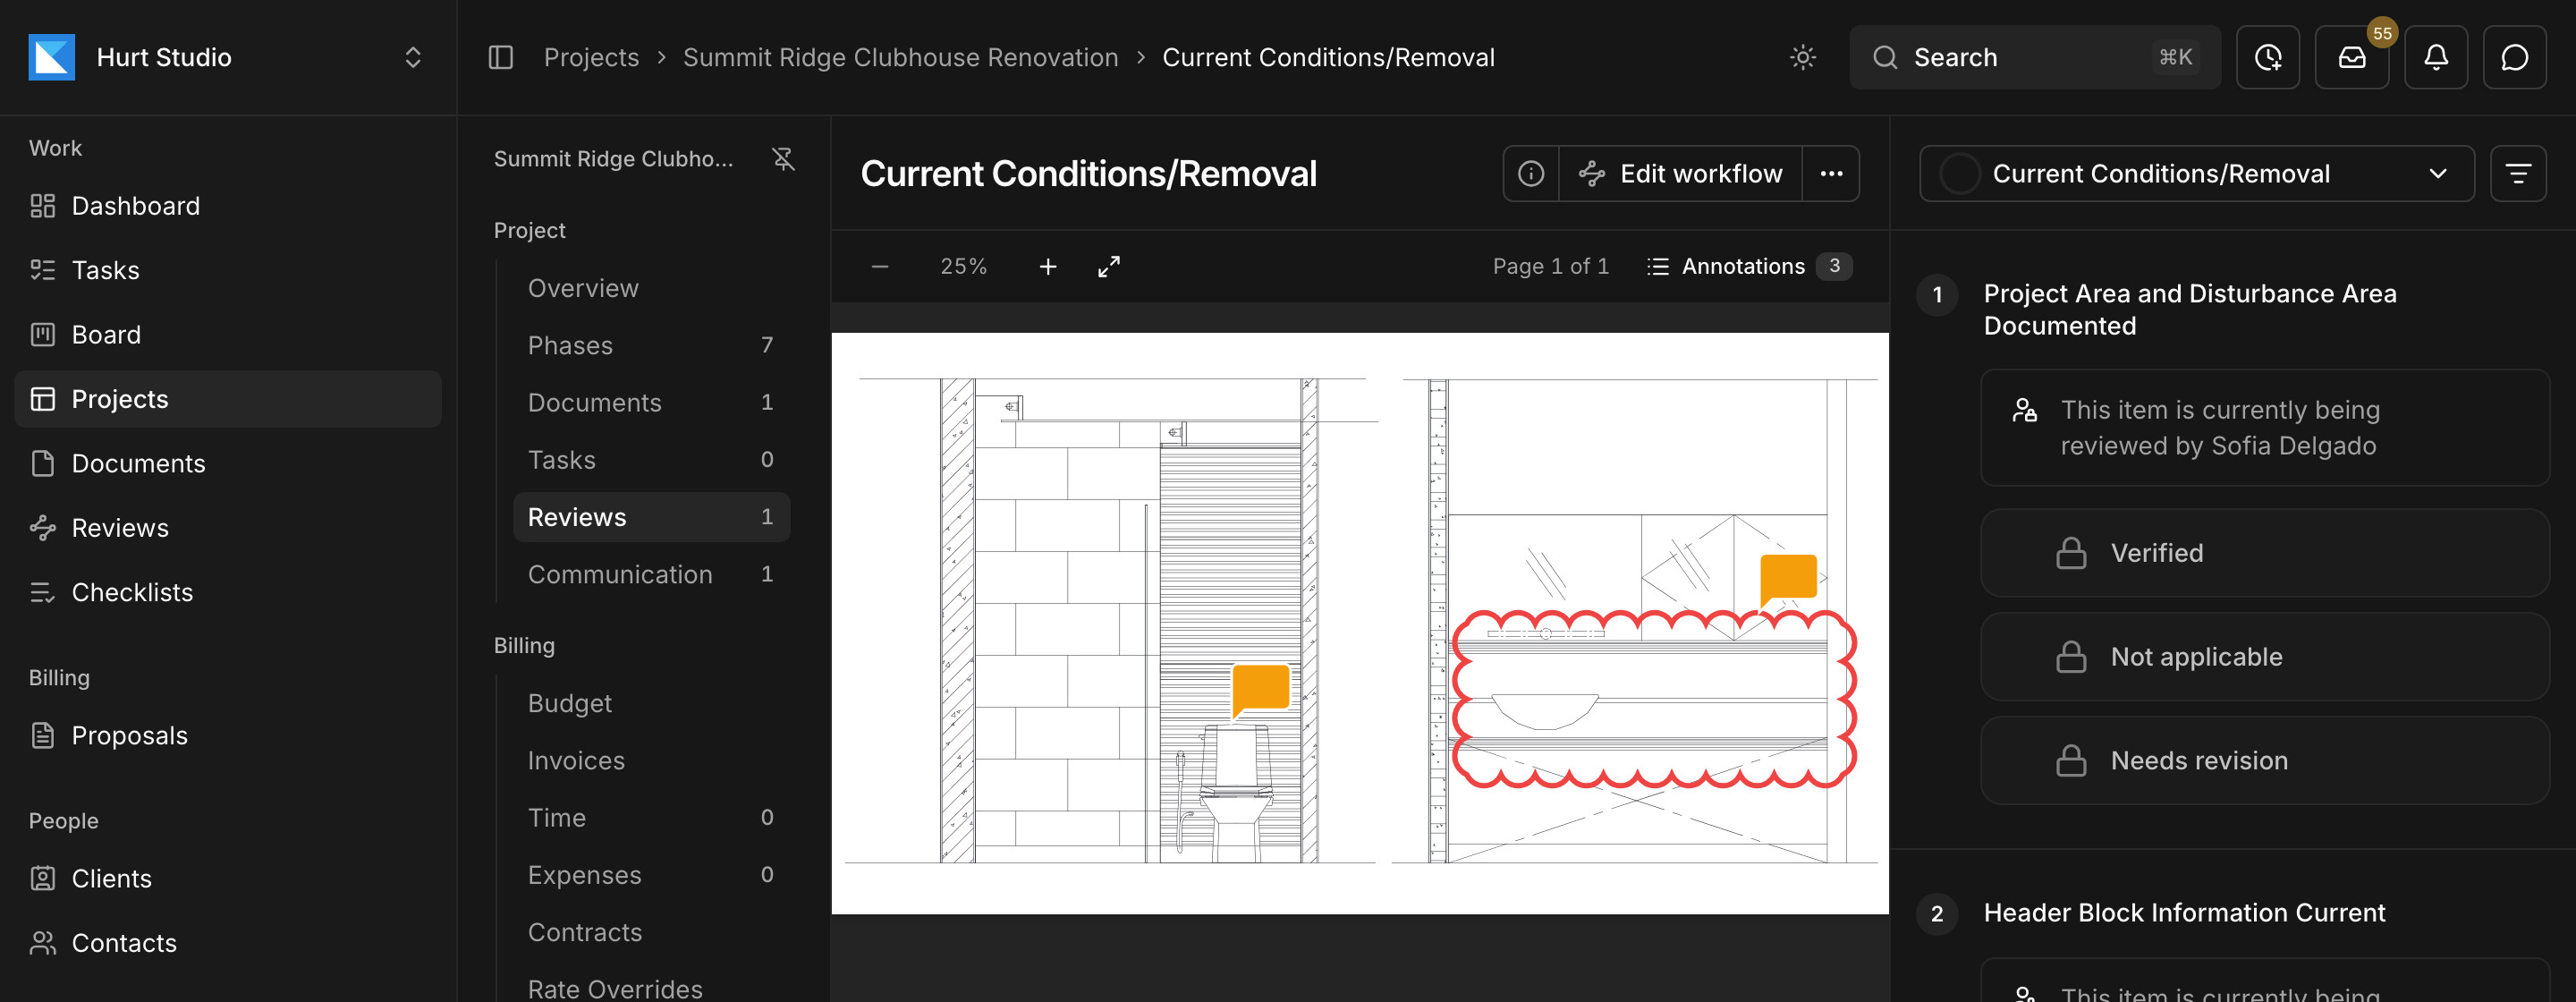Open the chat bubble icon
Screen dimensions: 2576x1002
[2514, 57]
